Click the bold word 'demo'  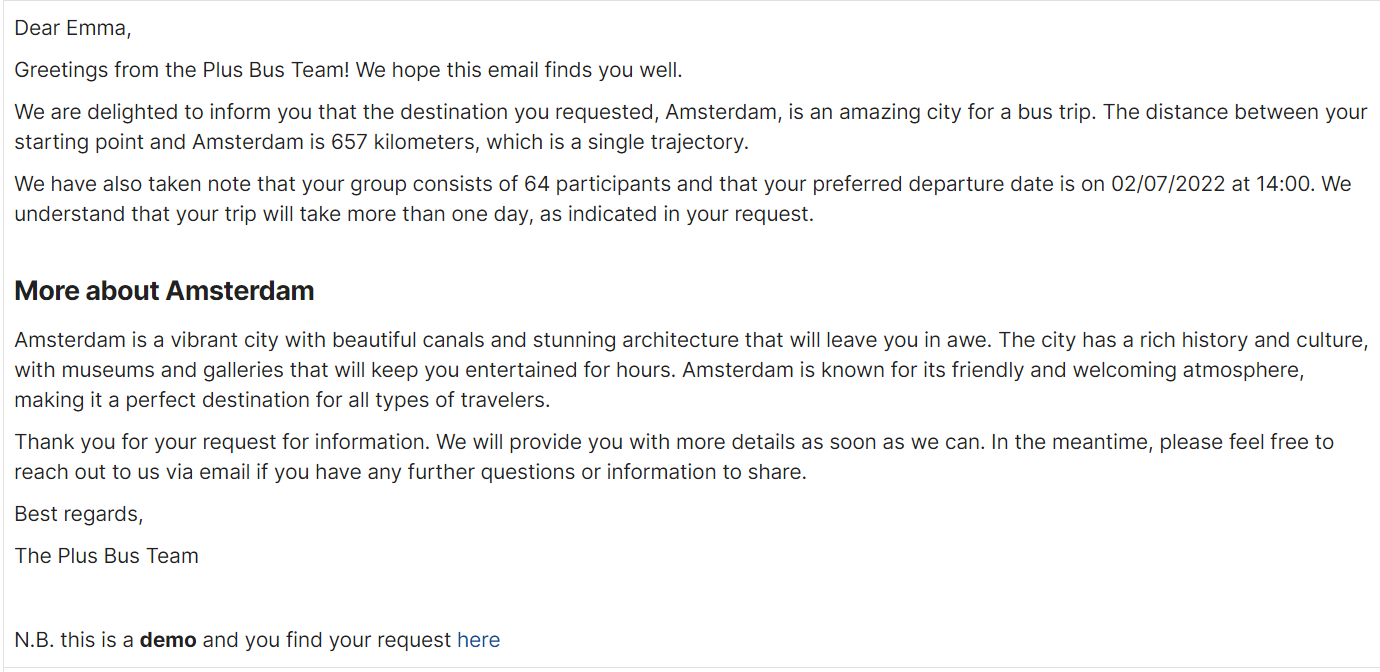pos(167,640)
